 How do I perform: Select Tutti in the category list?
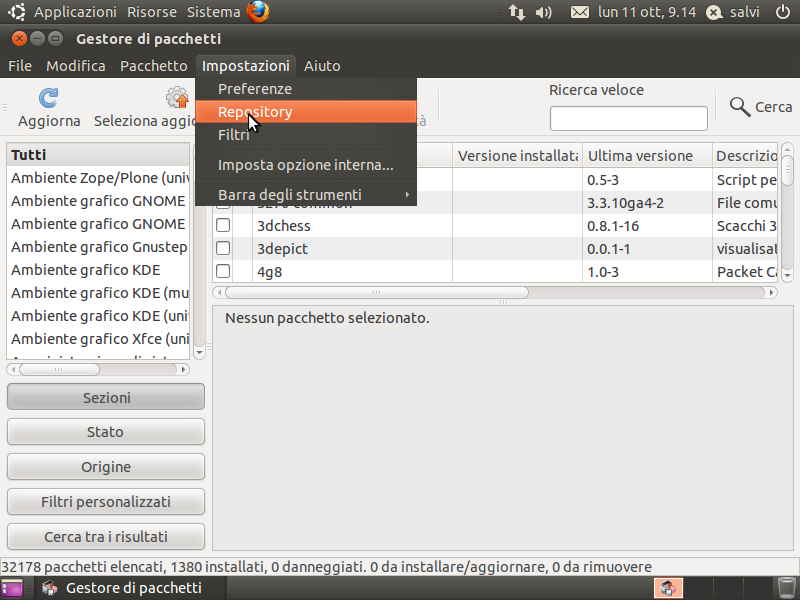click(x=98, y=155)
